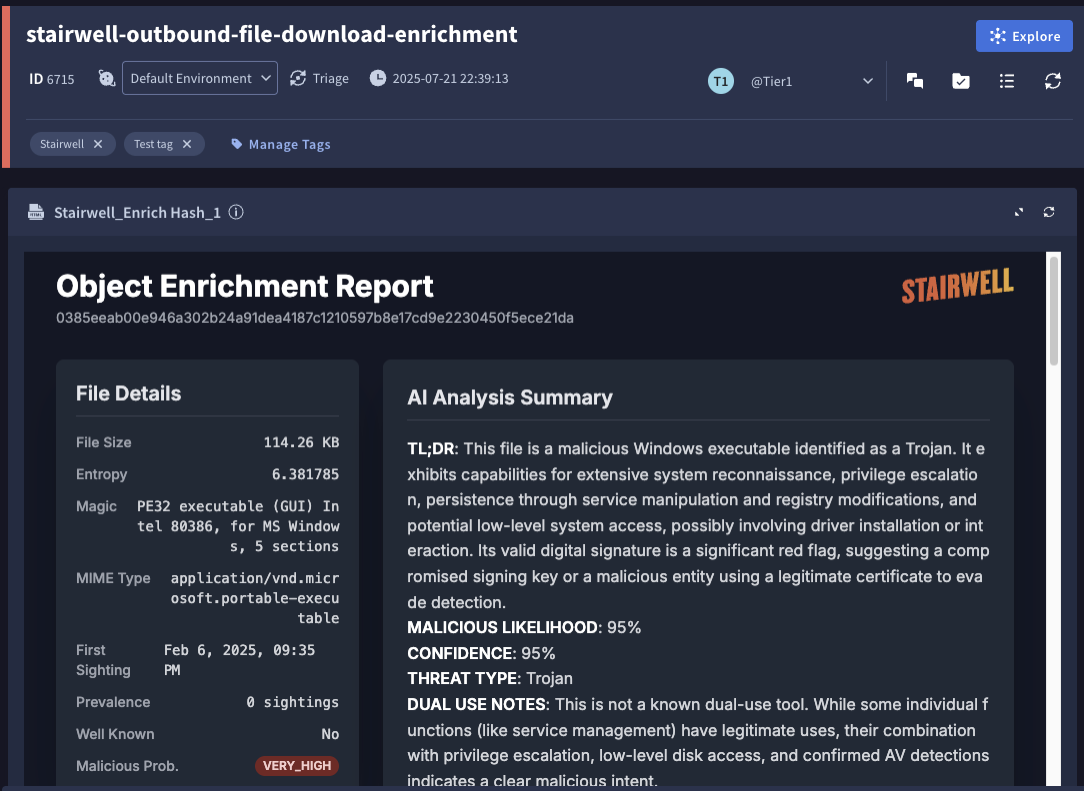Click the Stairwell tag label
The height and width of the screenshot is (791, 1084).
62,144
